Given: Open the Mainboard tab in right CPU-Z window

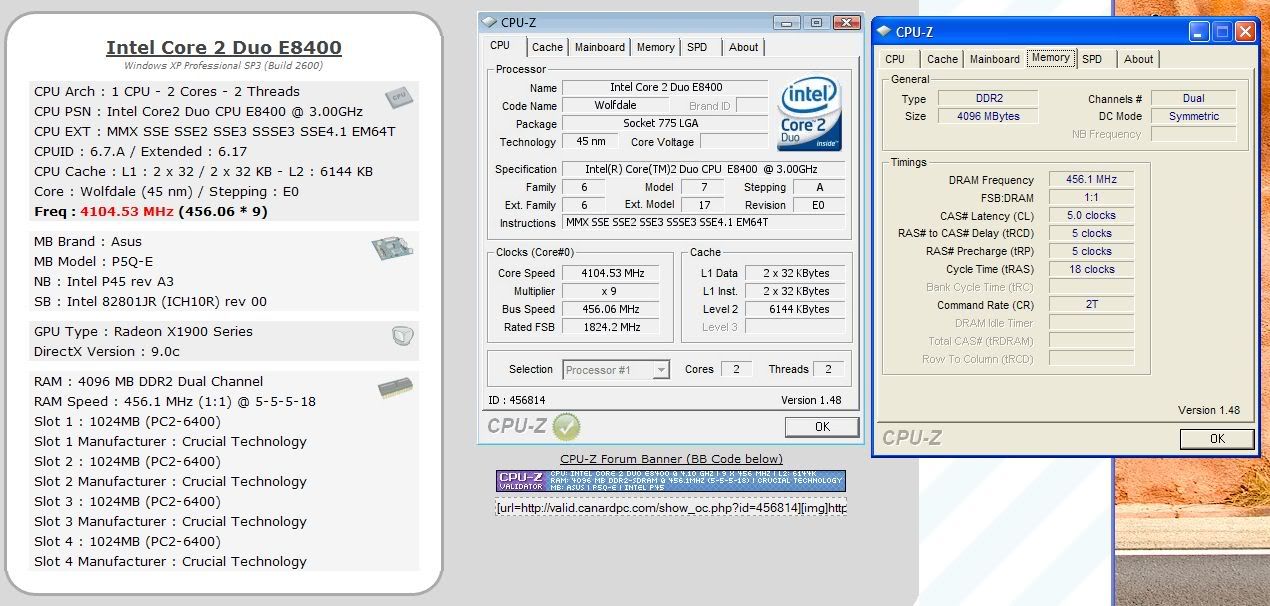Looking at the screenshot, I should click(995, 59).
